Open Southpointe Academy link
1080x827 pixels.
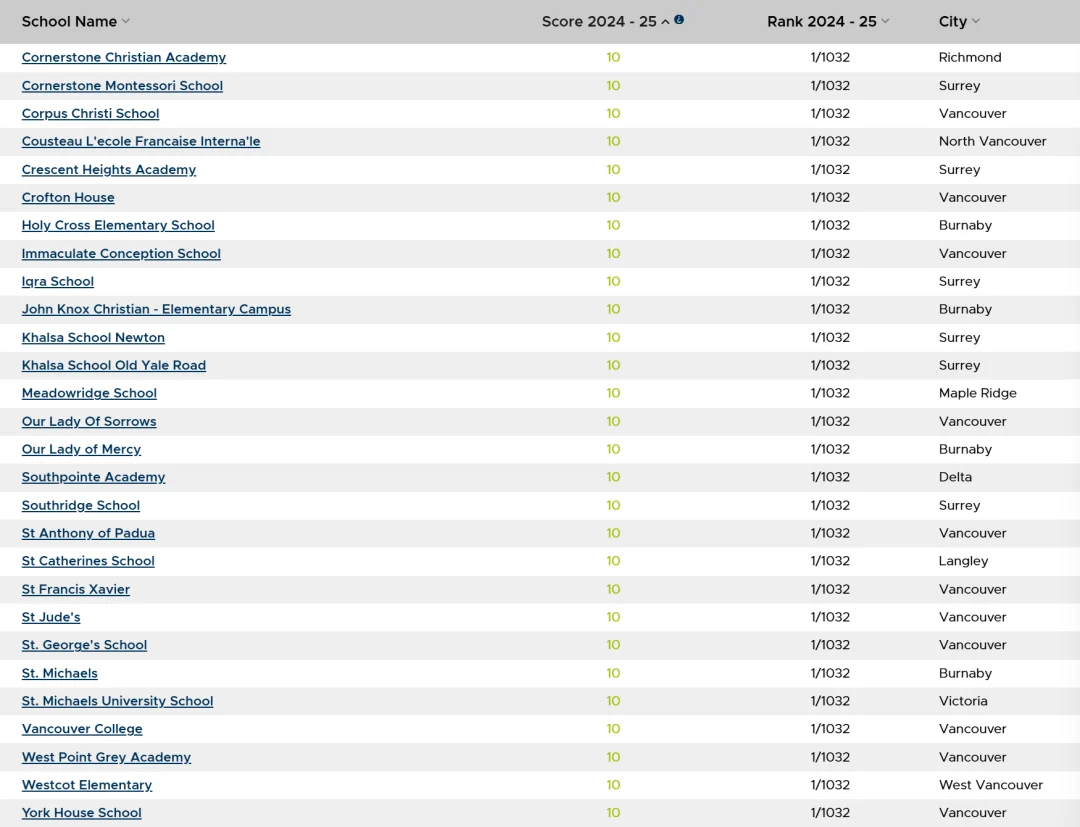click(x=94, y=477)
